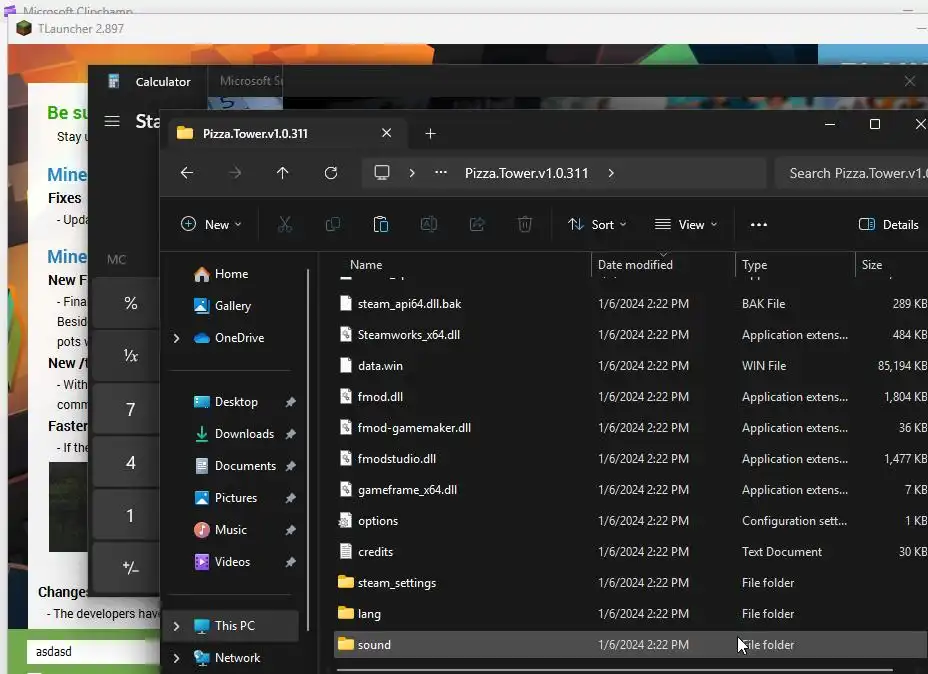Screen dimensions: 928x674
Task: Click the Share toolbar icon
Action: [476, 224]
